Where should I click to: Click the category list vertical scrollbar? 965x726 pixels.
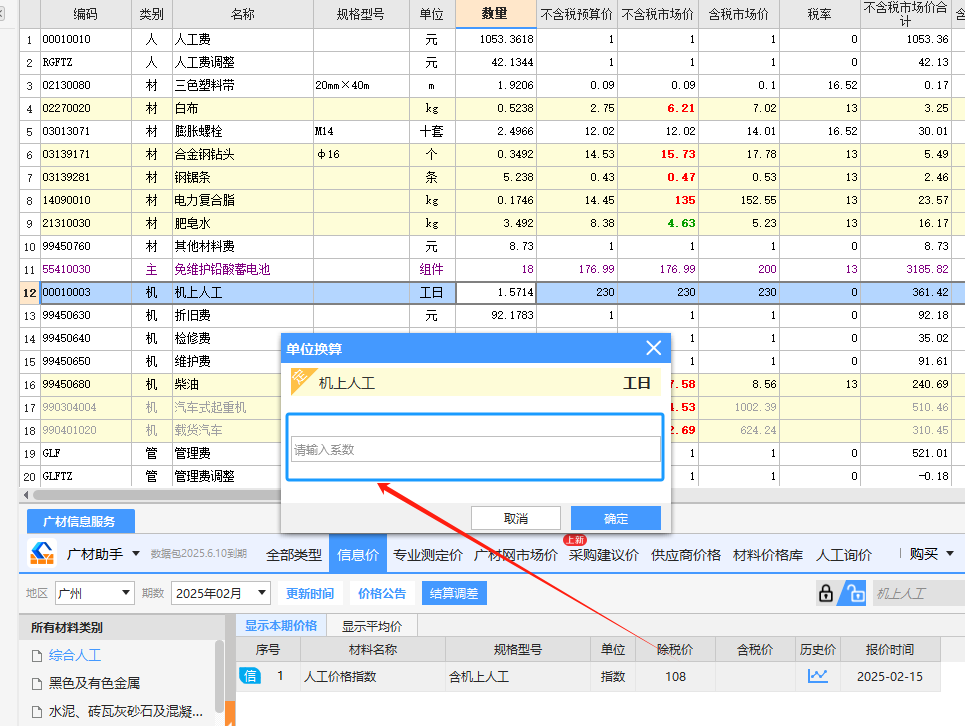[219, 677]
